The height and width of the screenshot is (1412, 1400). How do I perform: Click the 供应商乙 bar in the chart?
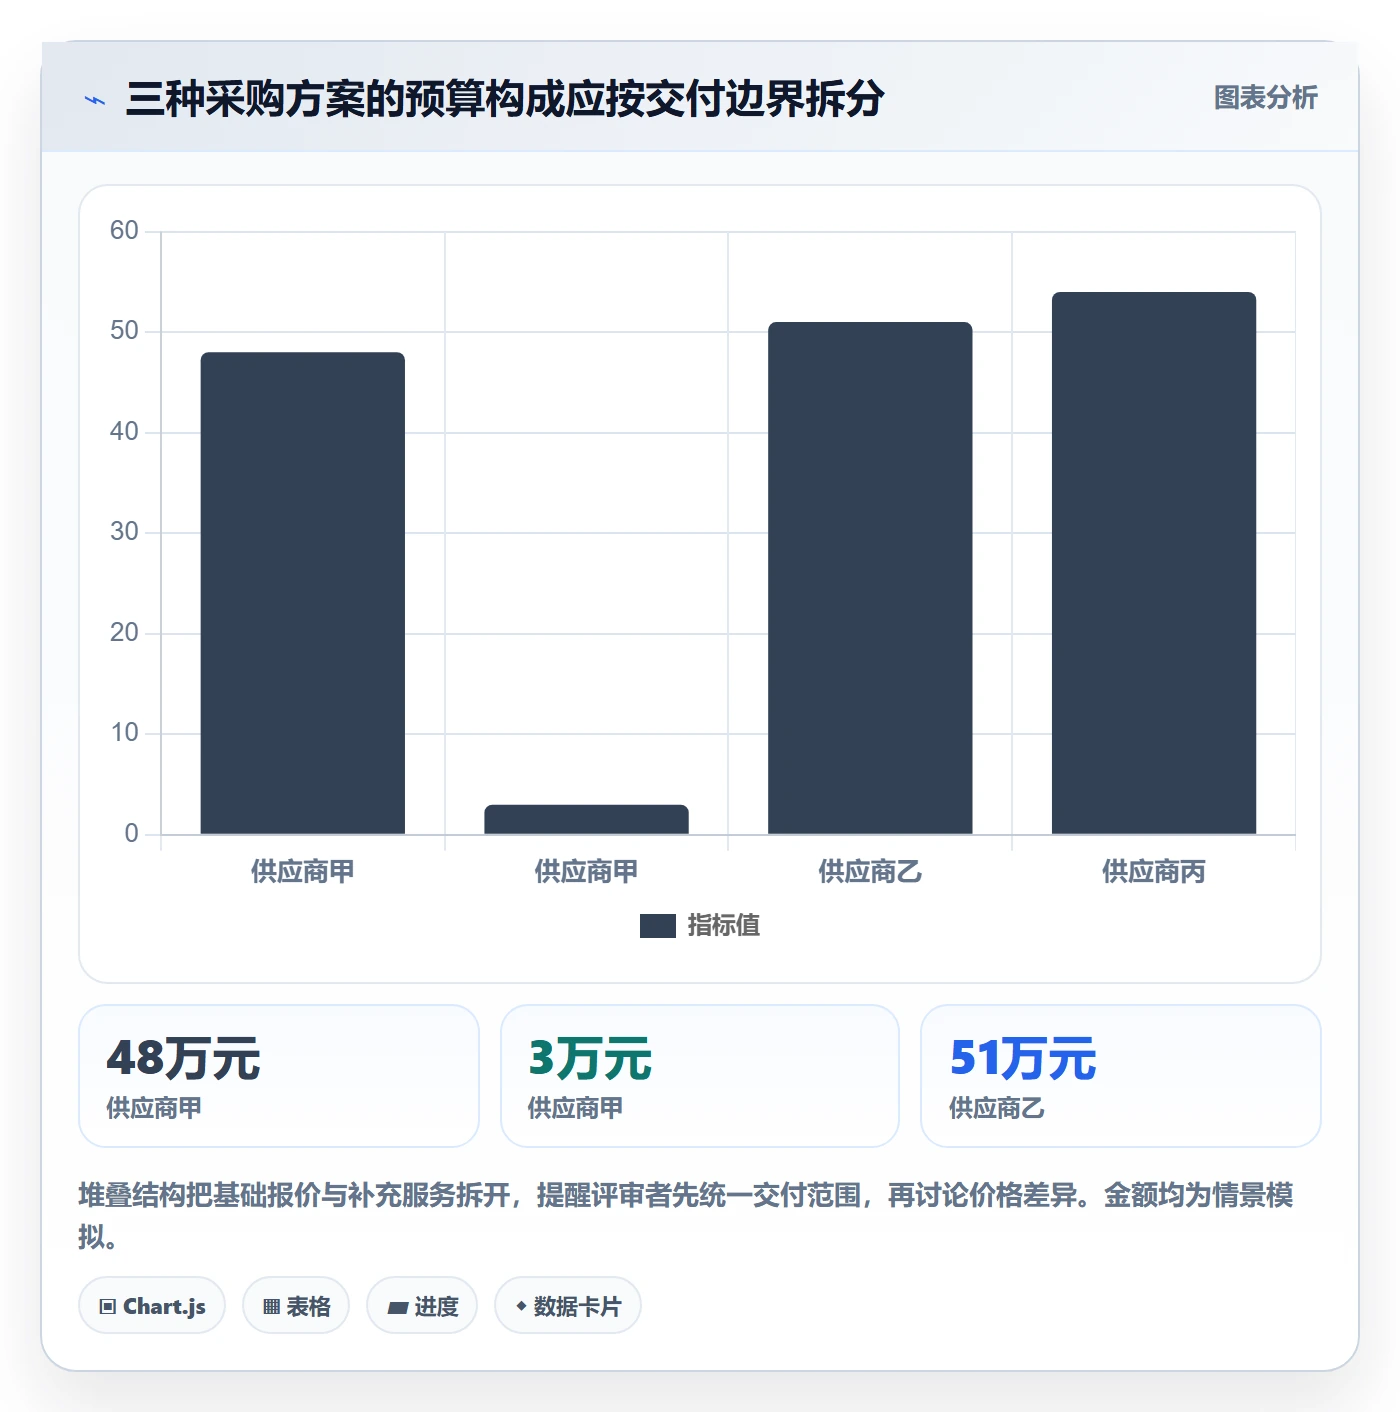(870, 578)
